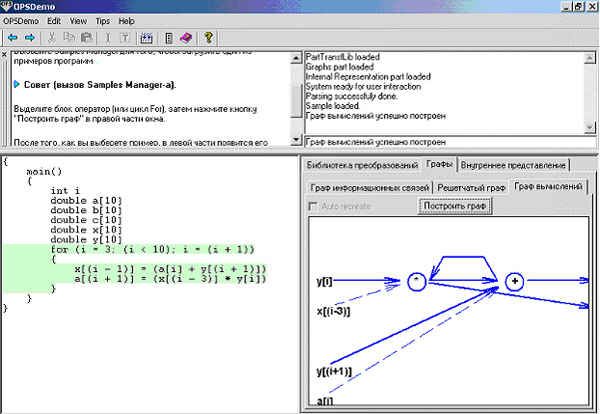Click status field Граф вычислений успешно построен

pos(450,142)
